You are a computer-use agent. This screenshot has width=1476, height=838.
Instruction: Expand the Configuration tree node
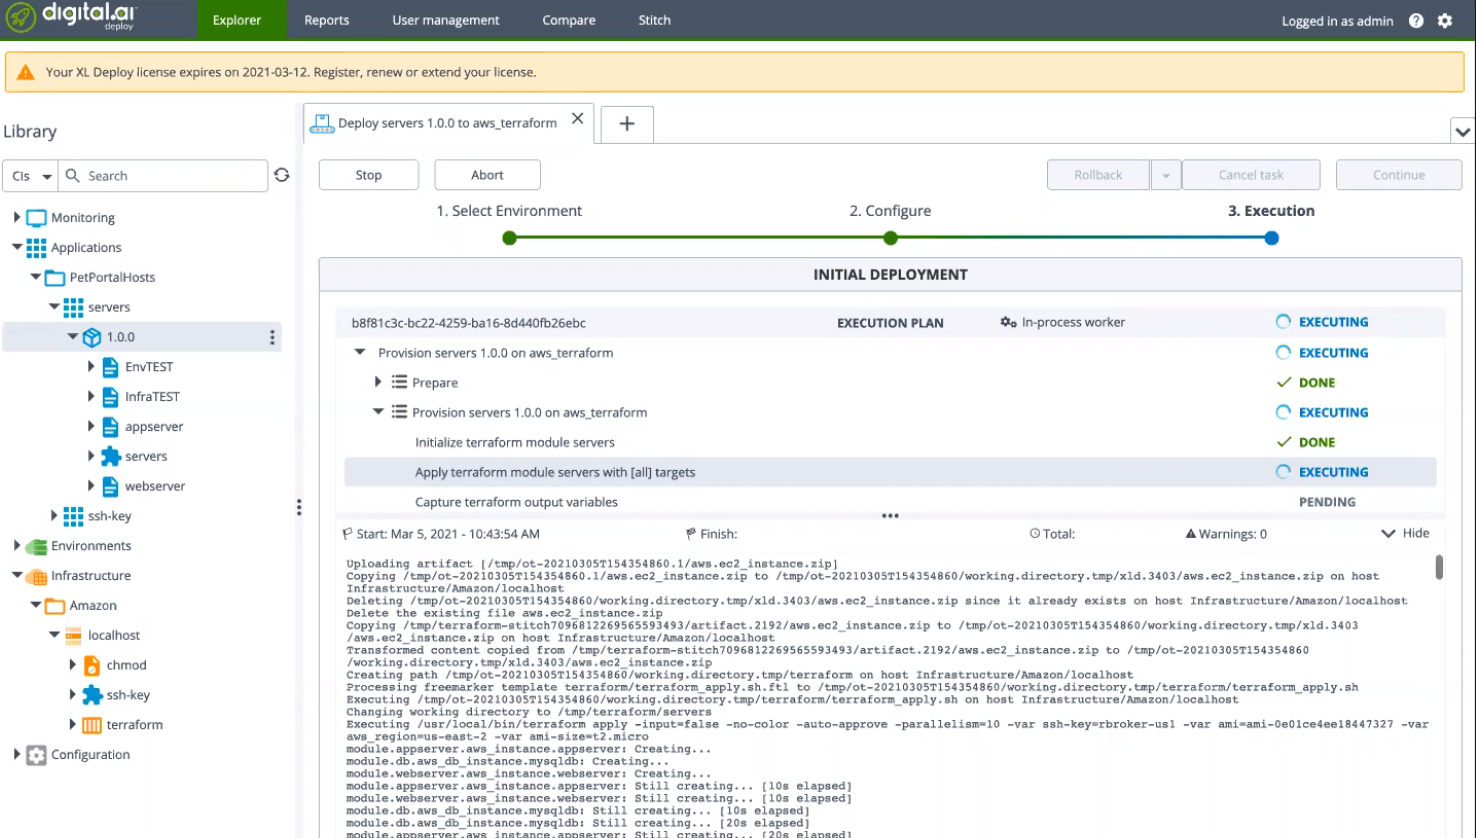point(16,754)
